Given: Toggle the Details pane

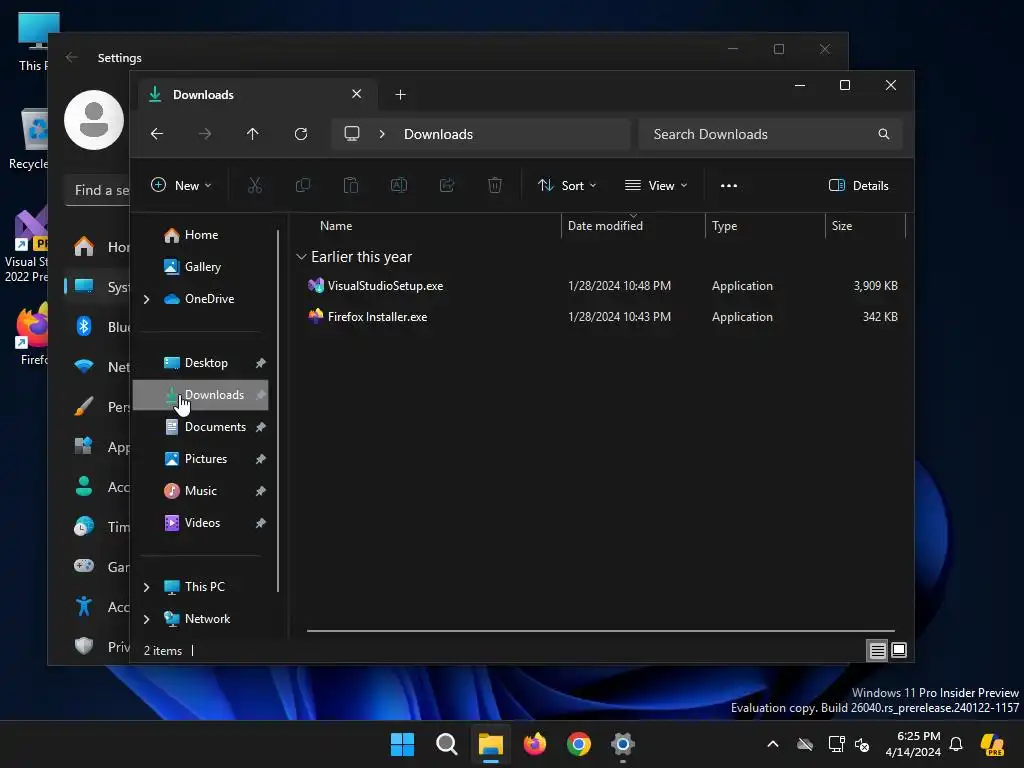Looking at the screenshot, I should pyautogui.click(x=858, y=185).
